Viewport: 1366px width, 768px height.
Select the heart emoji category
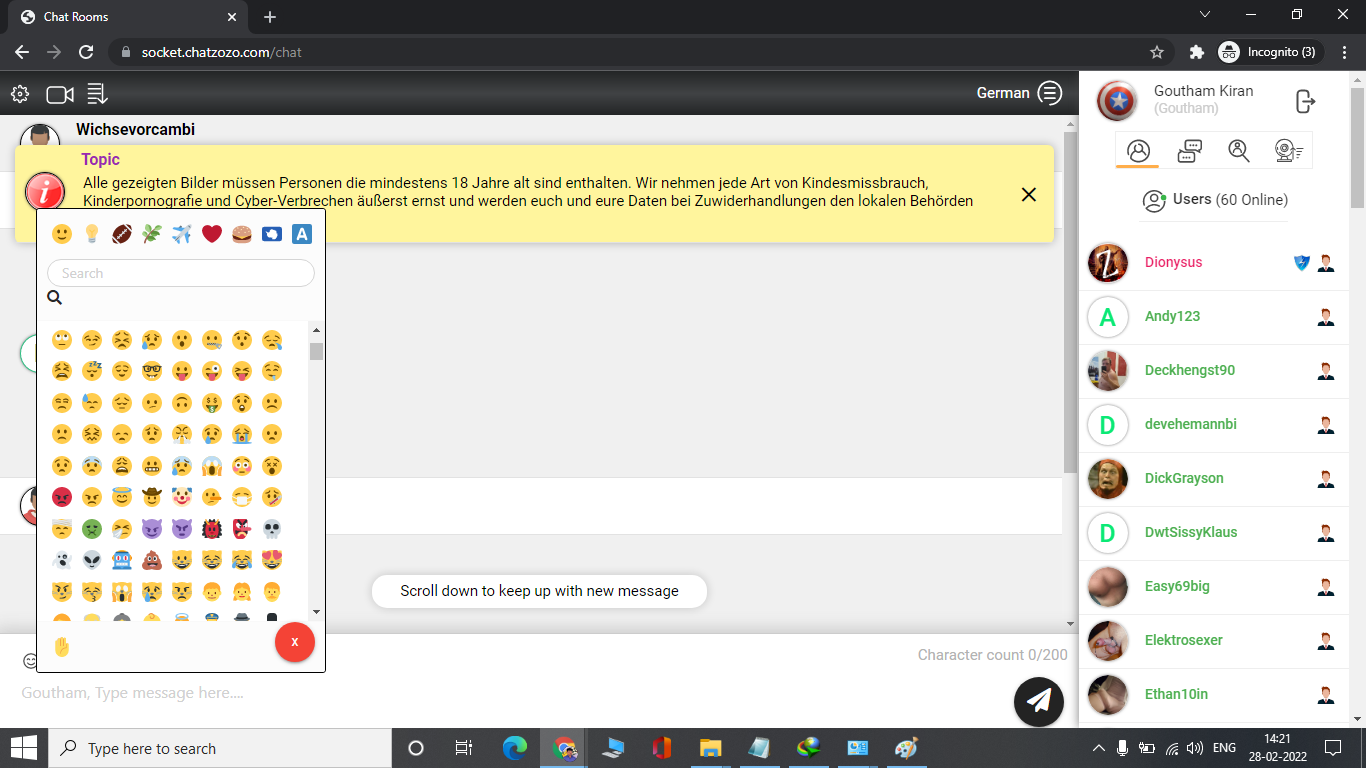(x=211, y=234)
